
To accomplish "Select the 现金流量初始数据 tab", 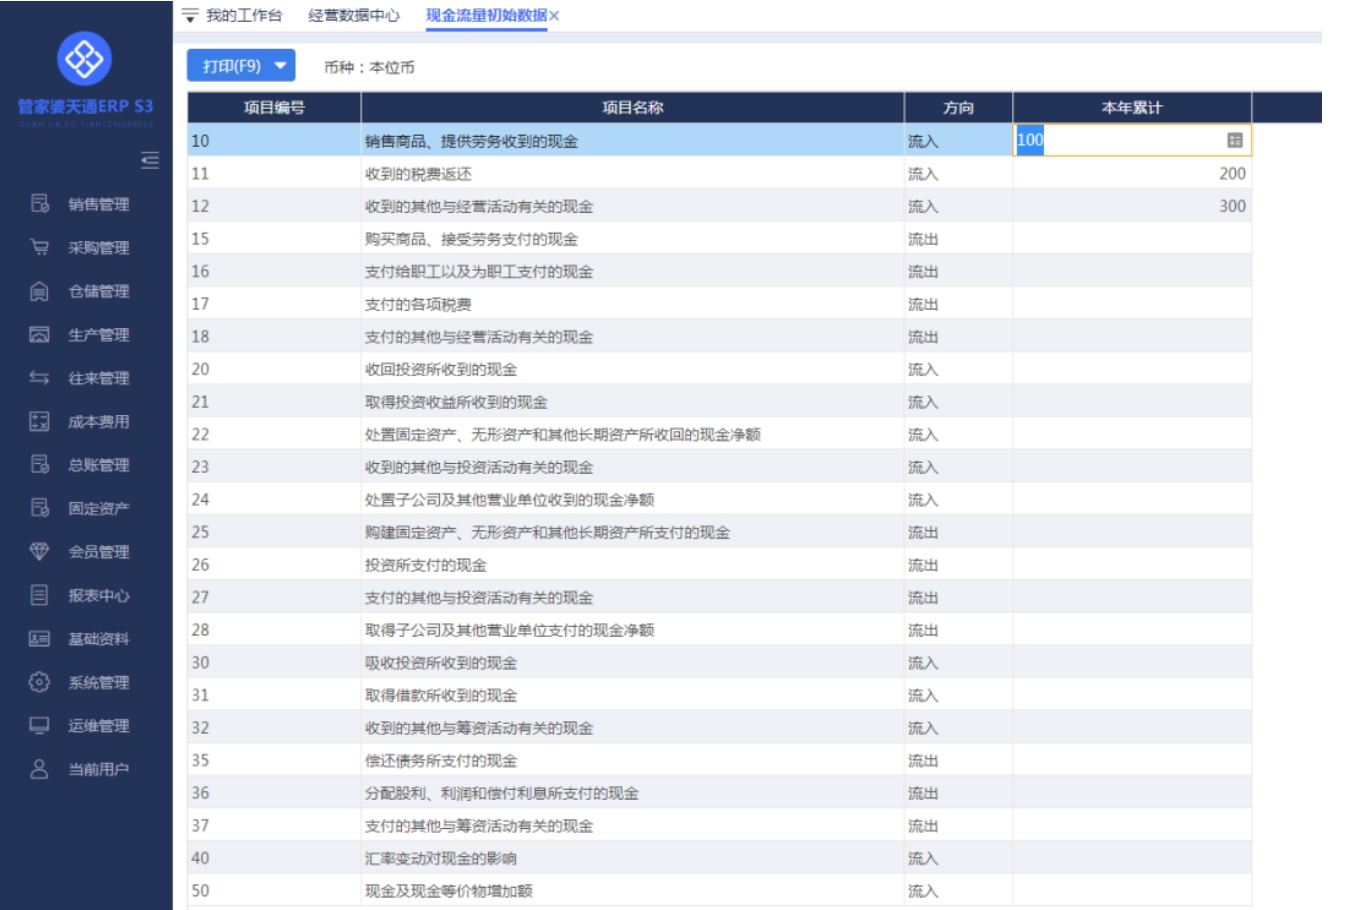I will [487, 15].
